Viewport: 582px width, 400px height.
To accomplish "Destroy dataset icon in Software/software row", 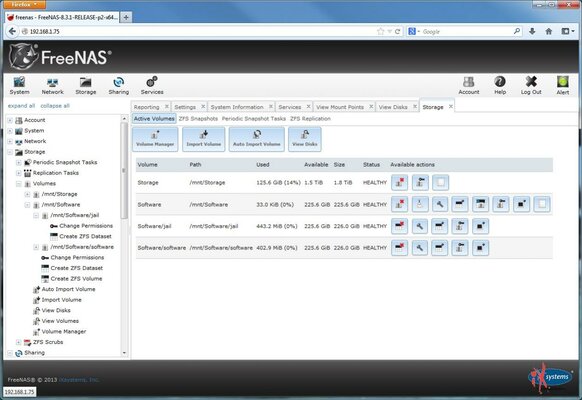I will click(399, 247).
